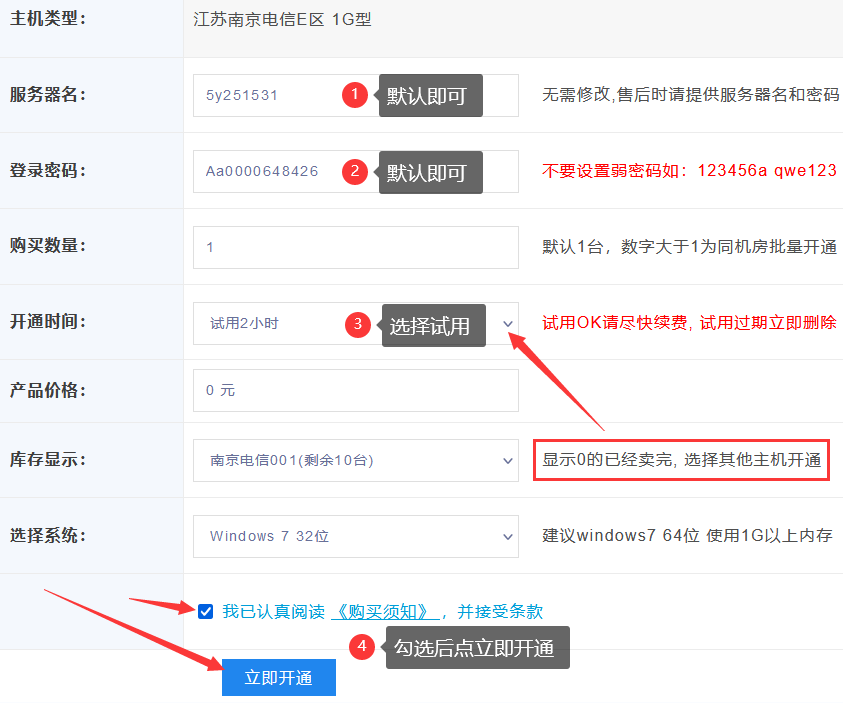The image size is (843, 703).
Task: Open the 选择系统 dropdown Windows 7 32位
Action: [x=355, y=536]
